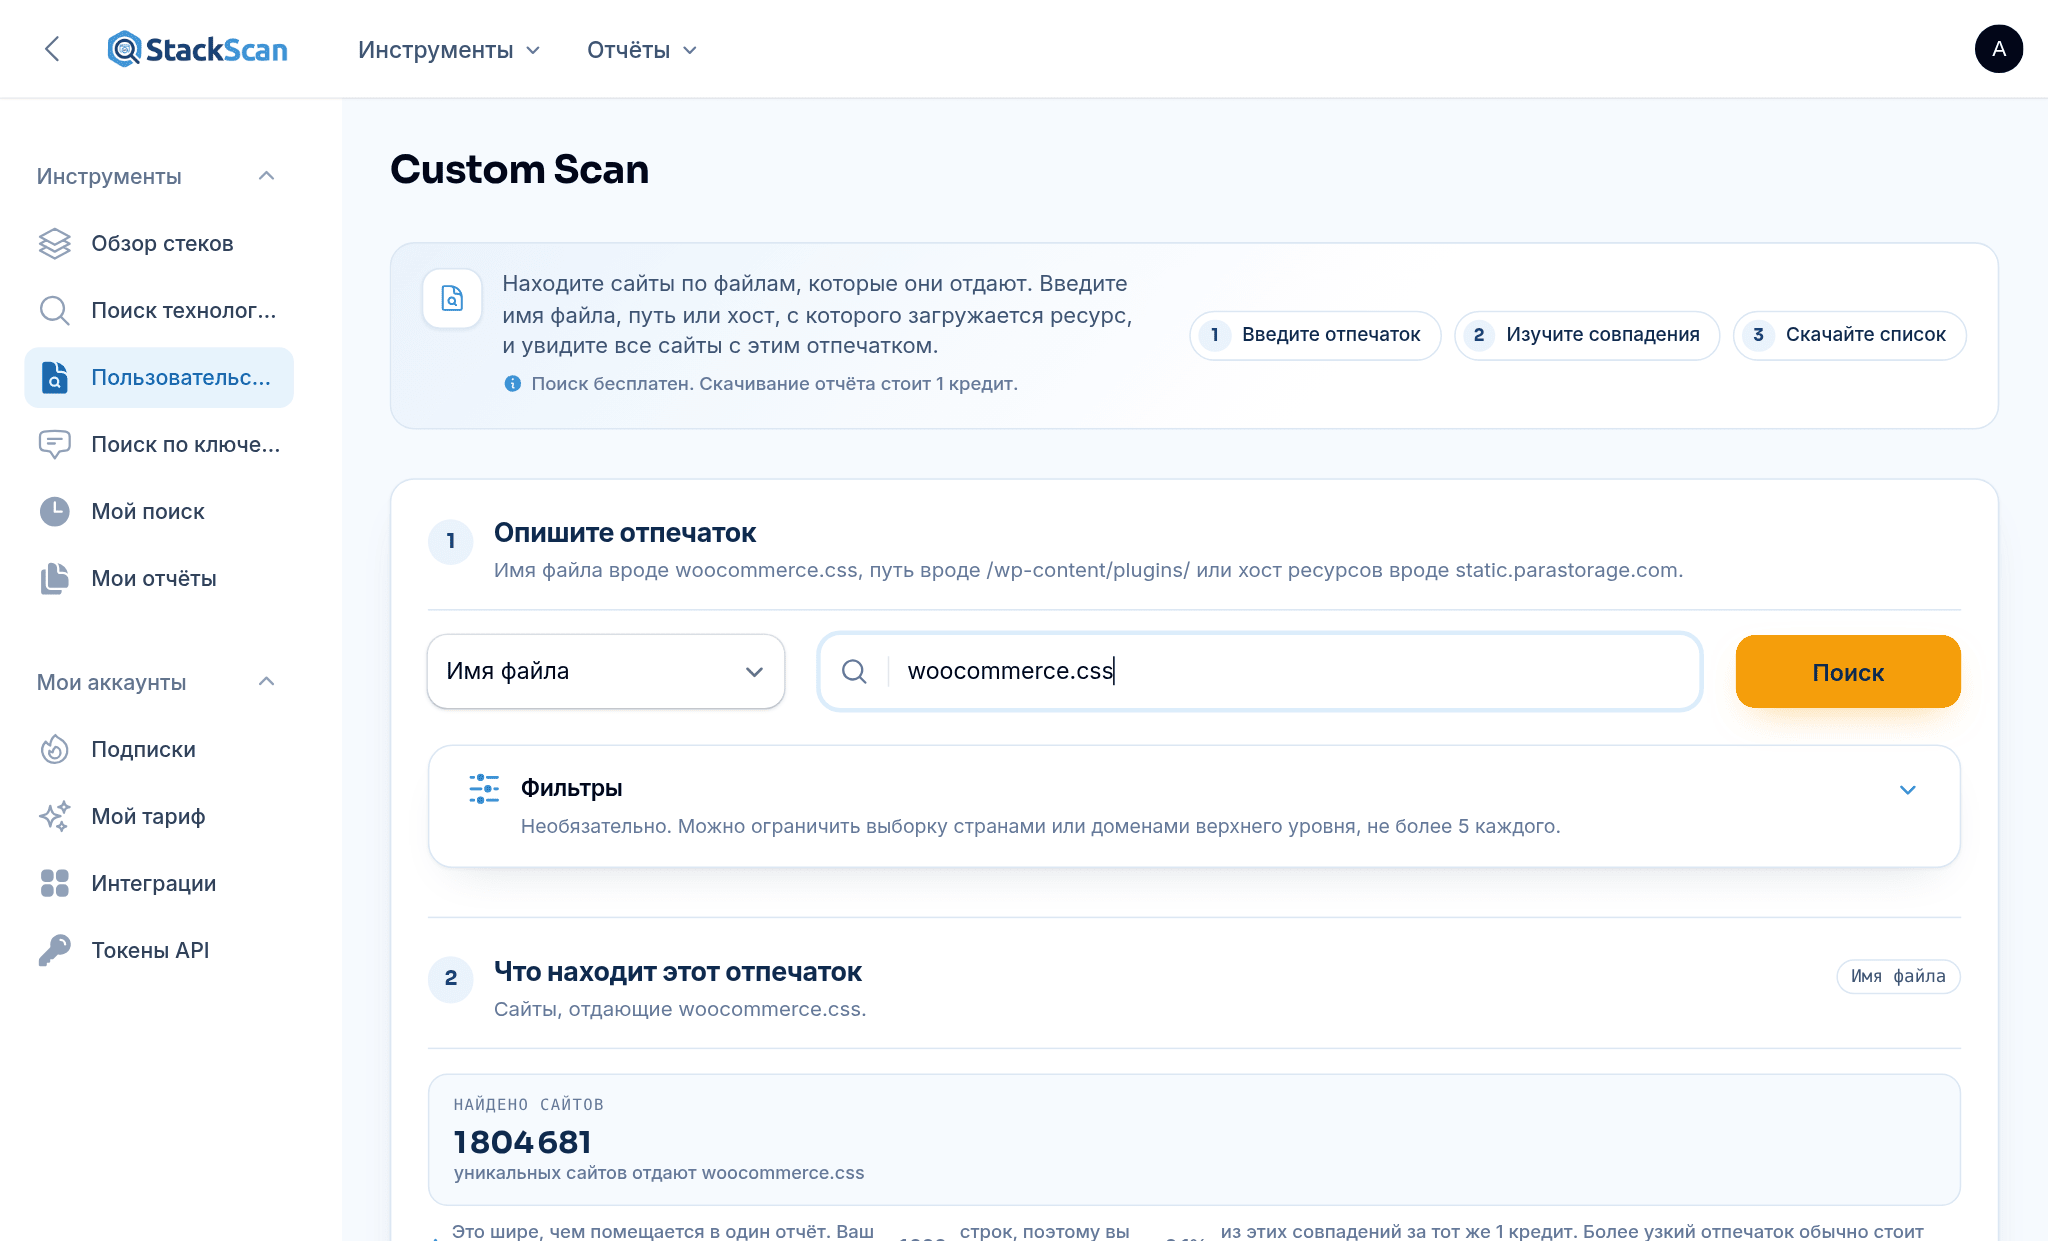Screen dimensions: 2048x1241
Task: Click the document-search icon in info banner
Action: [x=453, y=298]
